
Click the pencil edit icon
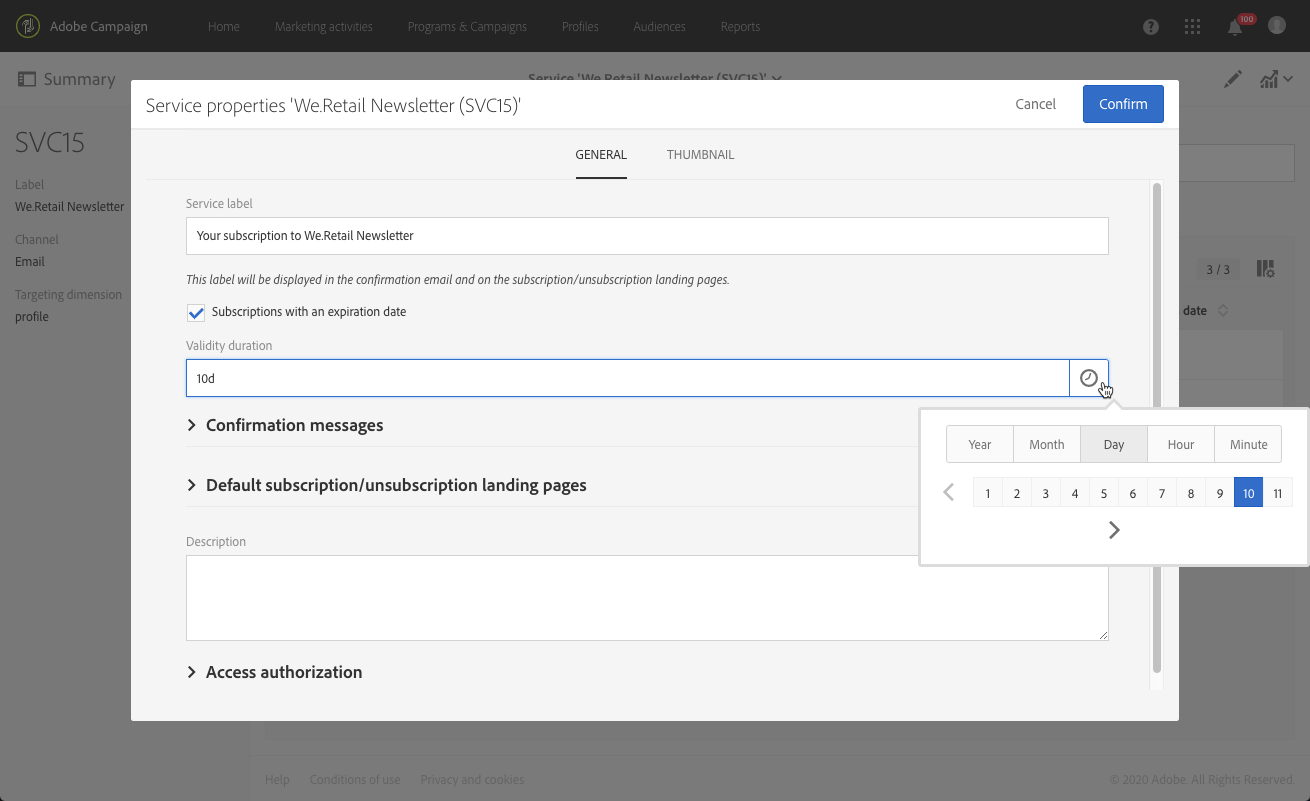[1233, 79]
